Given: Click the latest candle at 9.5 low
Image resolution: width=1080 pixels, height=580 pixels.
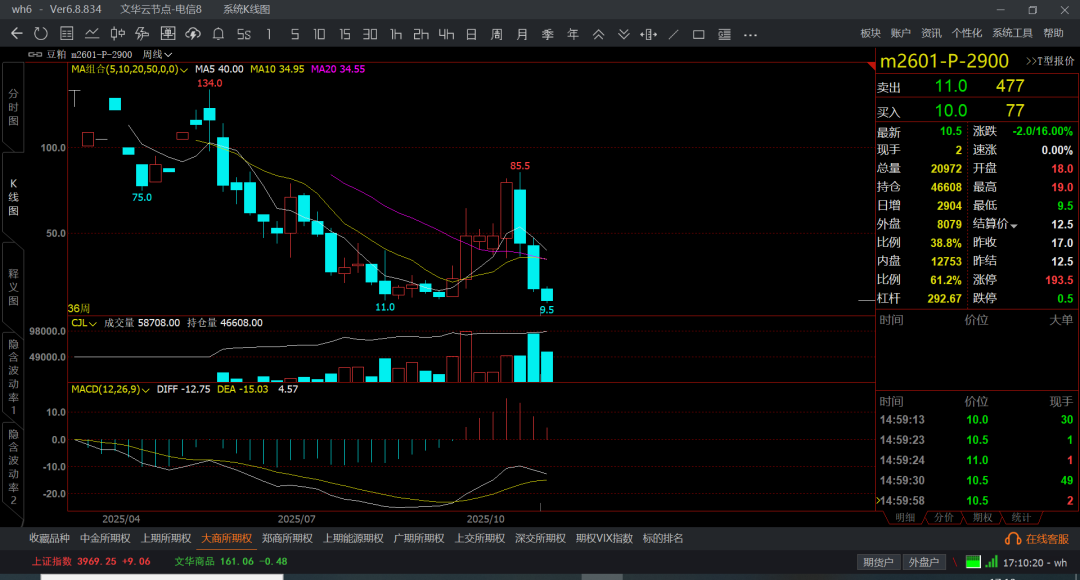Looking at the screenshot, I should point(546,294).
